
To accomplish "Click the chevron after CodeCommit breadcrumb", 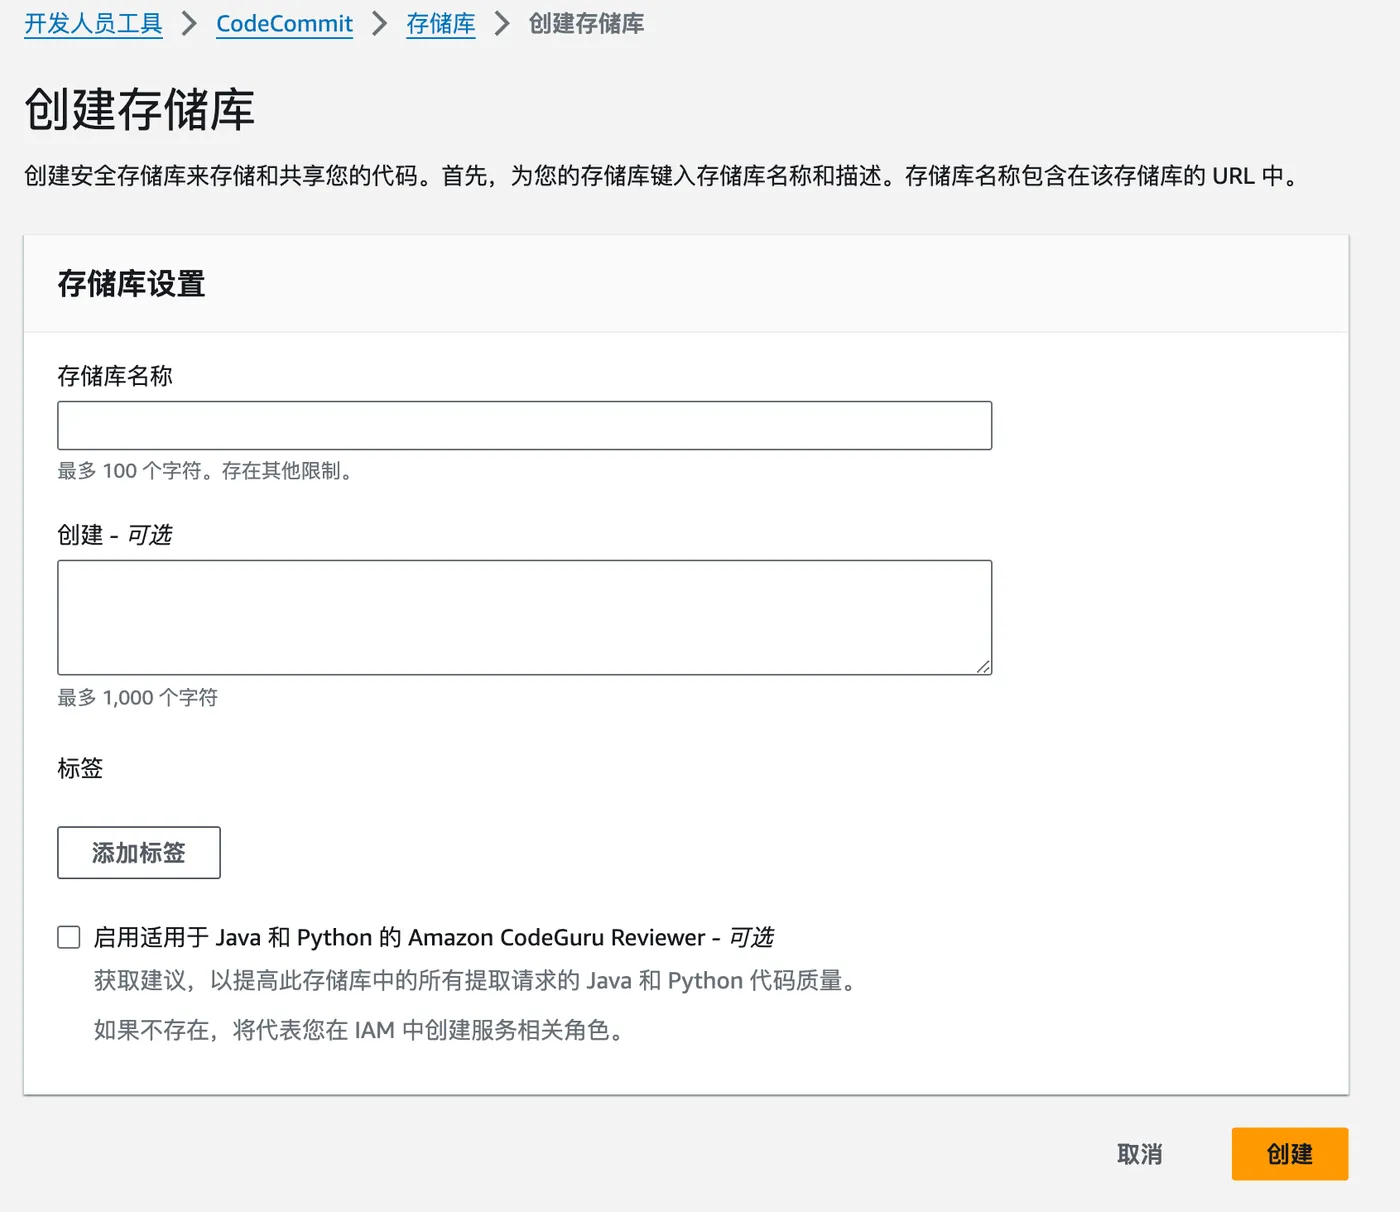I will click(379, 24).
